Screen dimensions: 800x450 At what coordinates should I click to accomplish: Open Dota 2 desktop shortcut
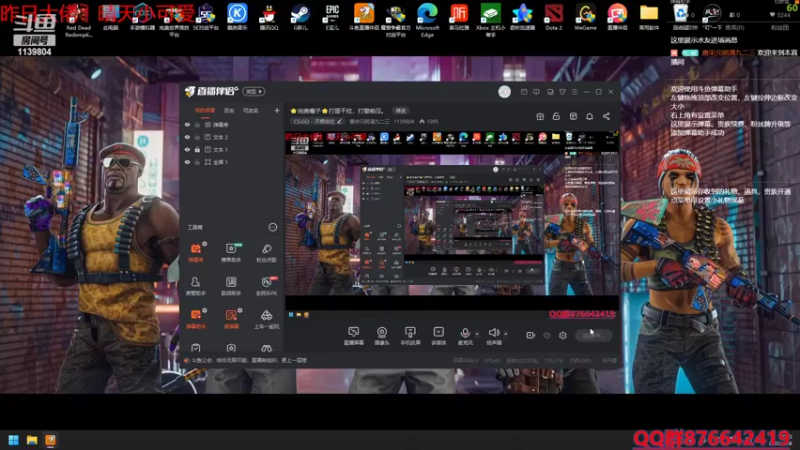(554, 17)
